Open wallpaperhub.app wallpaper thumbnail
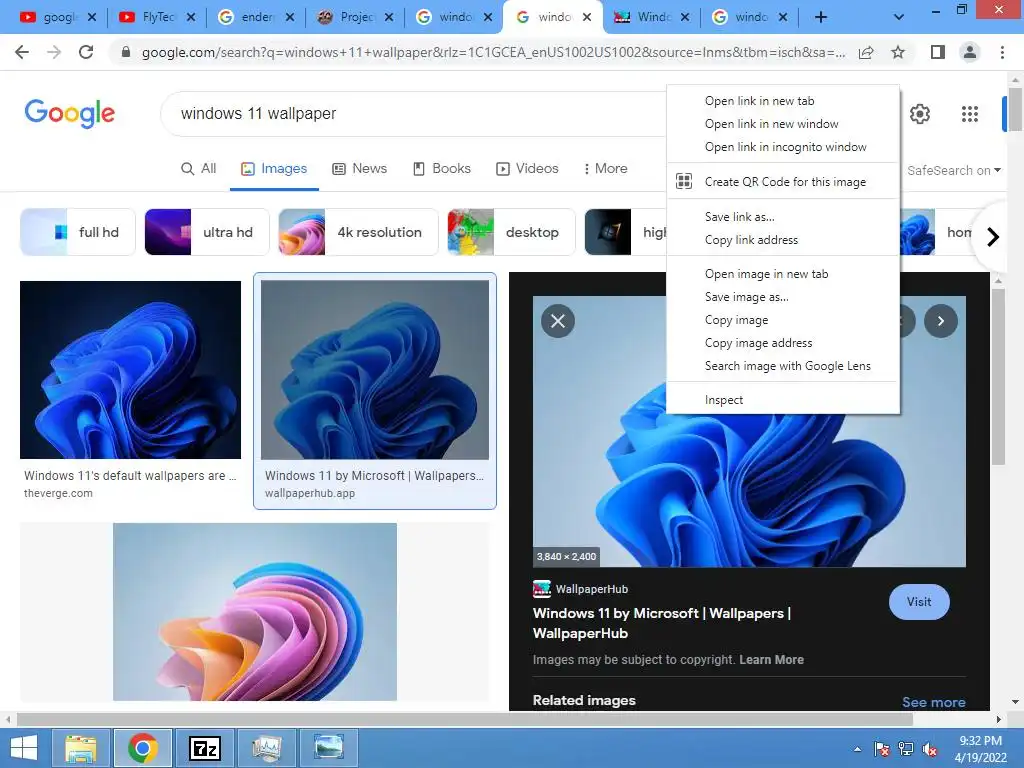Screen dimensions: 1024x768 (375, 370)
